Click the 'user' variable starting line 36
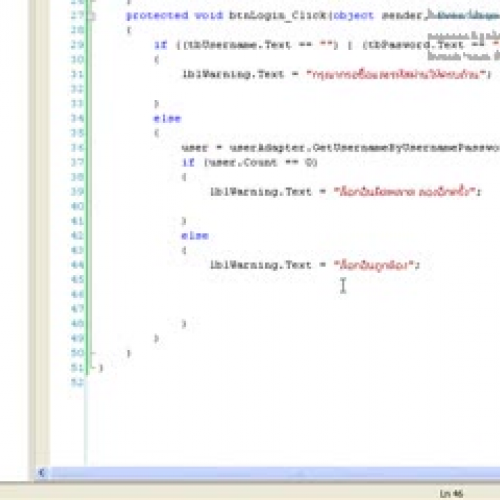500x500 pixels. pyautogui.click(x=195, y=148)
